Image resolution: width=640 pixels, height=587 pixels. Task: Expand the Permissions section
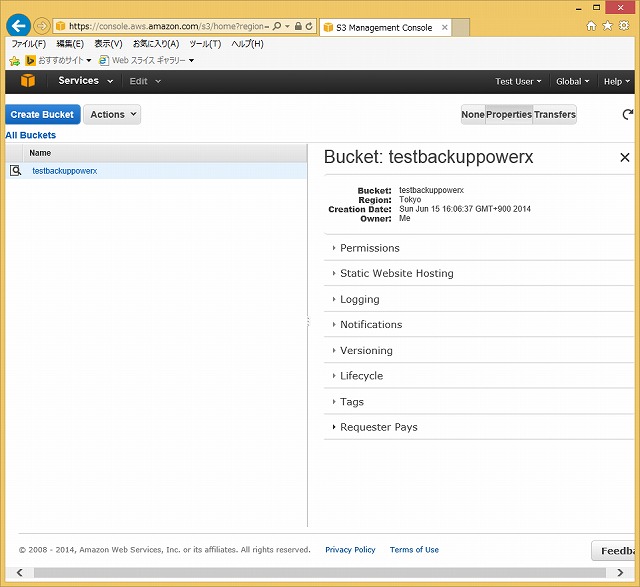coord(369,248)
